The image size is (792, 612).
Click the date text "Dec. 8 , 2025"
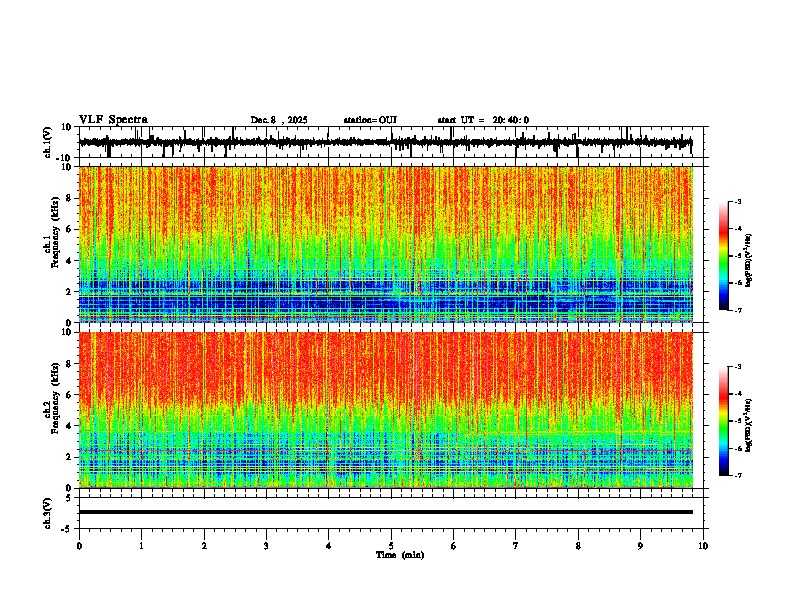coord(279,120)
